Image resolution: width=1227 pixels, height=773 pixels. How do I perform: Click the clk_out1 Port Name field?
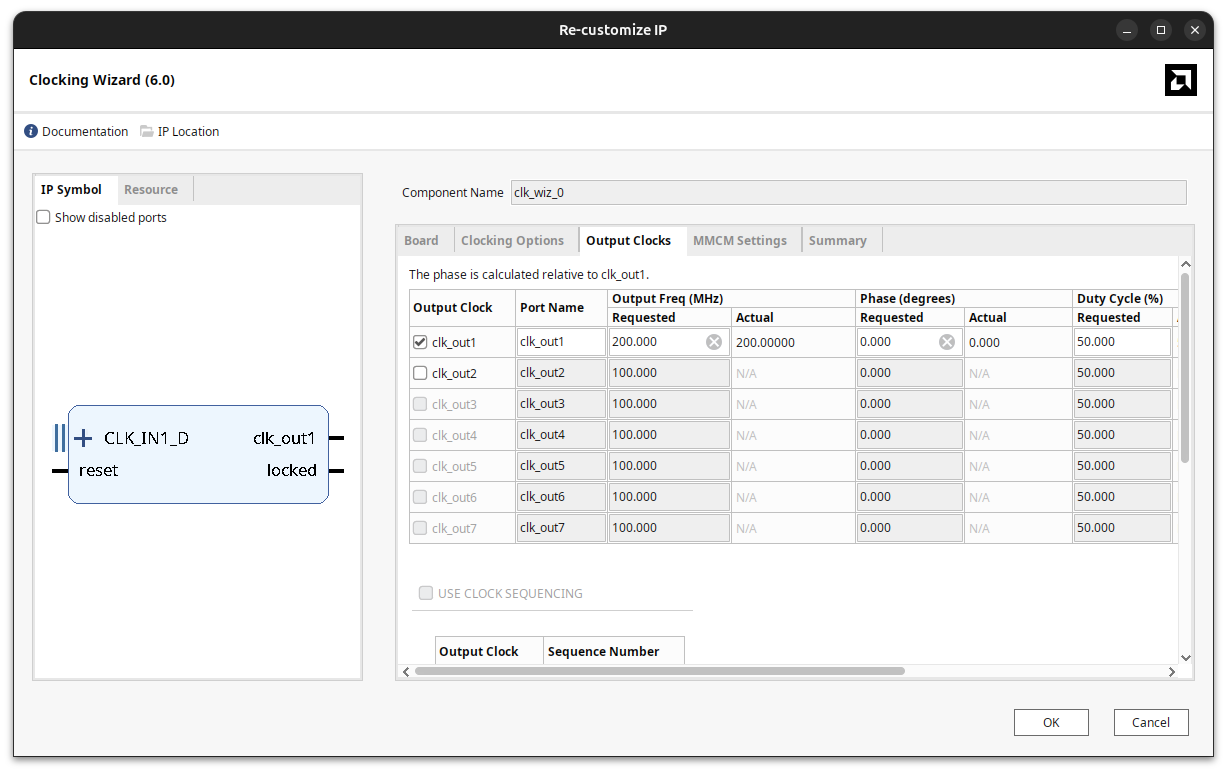(561, 342)
